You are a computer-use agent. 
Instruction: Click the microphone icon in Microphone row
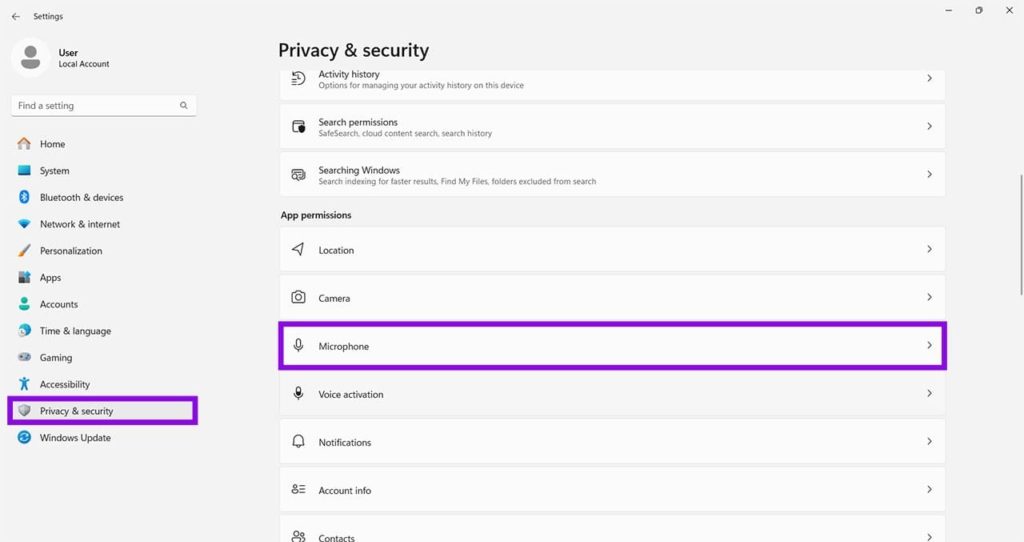[x=298, y=345]
